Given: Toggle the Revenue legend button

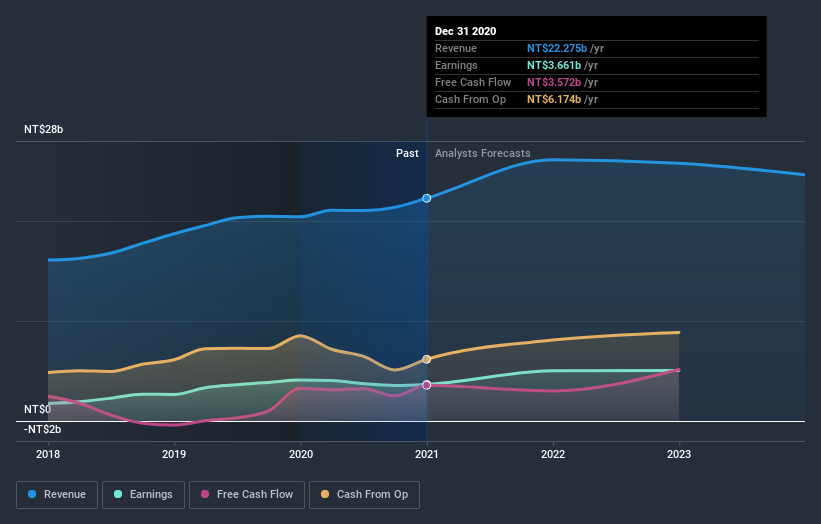Looking at the screenshot, I should coord(57,495).
